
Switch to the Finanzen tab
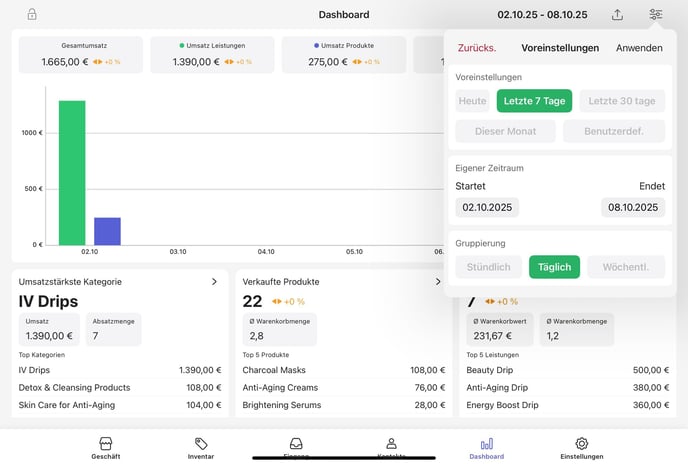[x=296, y=445]
